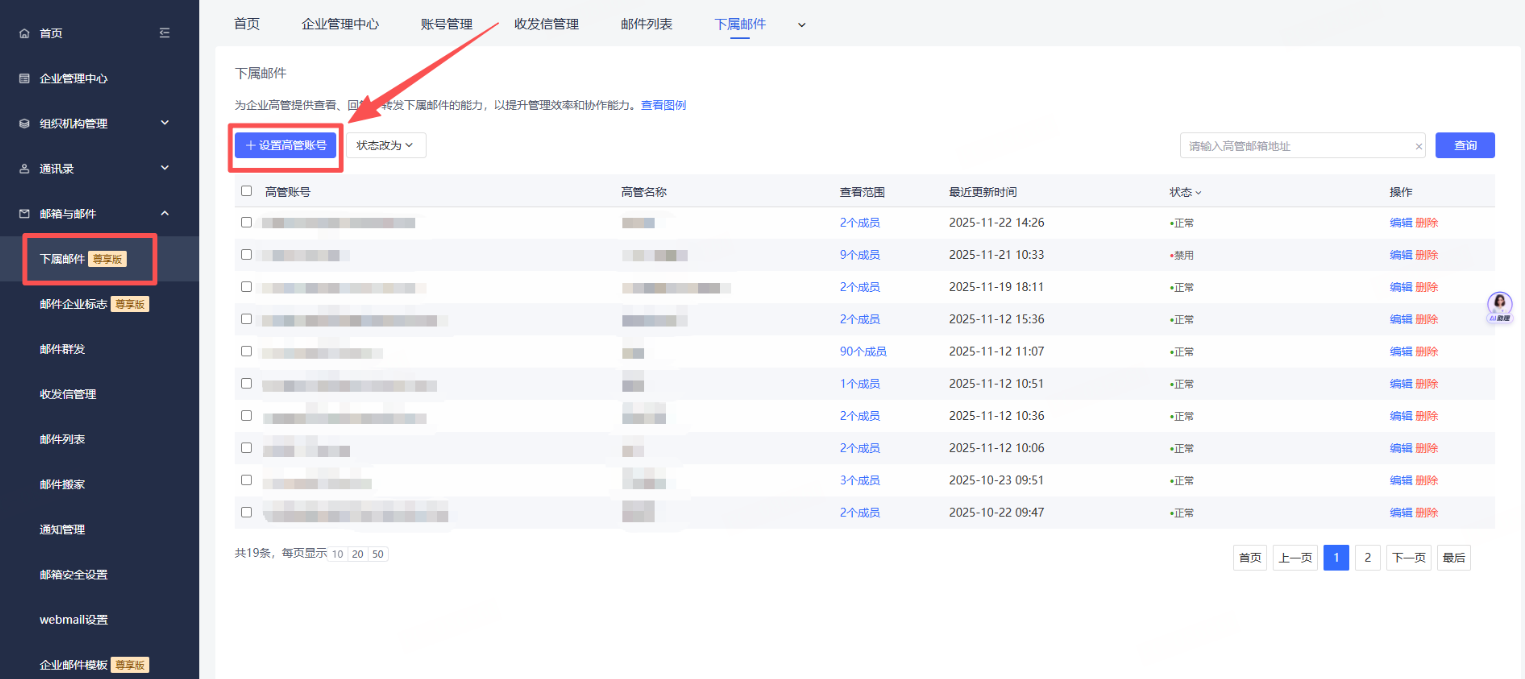Expand the 通讯录 sidebar section
1525x679 pixels.
[165, 168]
